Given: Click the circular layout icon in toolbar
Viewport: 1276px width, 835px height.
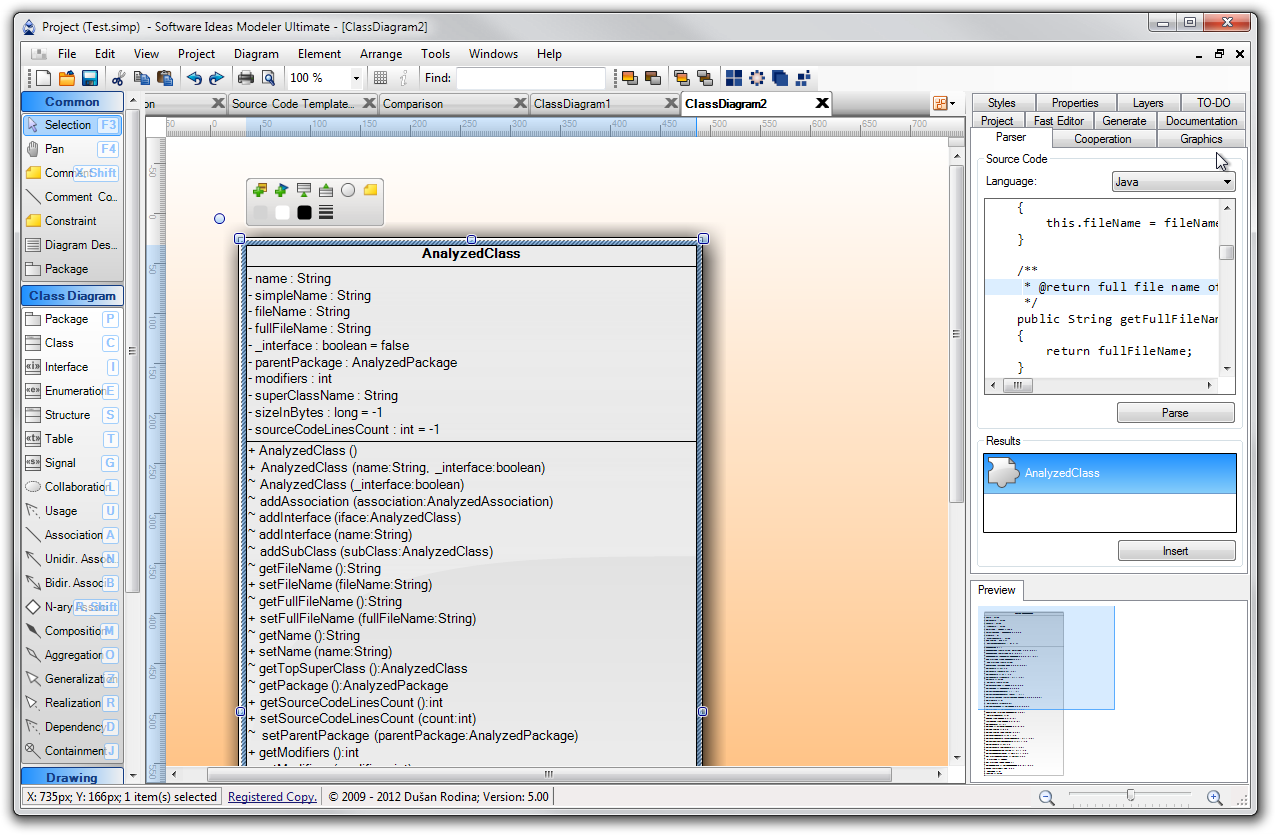Looking at the screenshot, I should pyautogui.click(x=757, y=78).
